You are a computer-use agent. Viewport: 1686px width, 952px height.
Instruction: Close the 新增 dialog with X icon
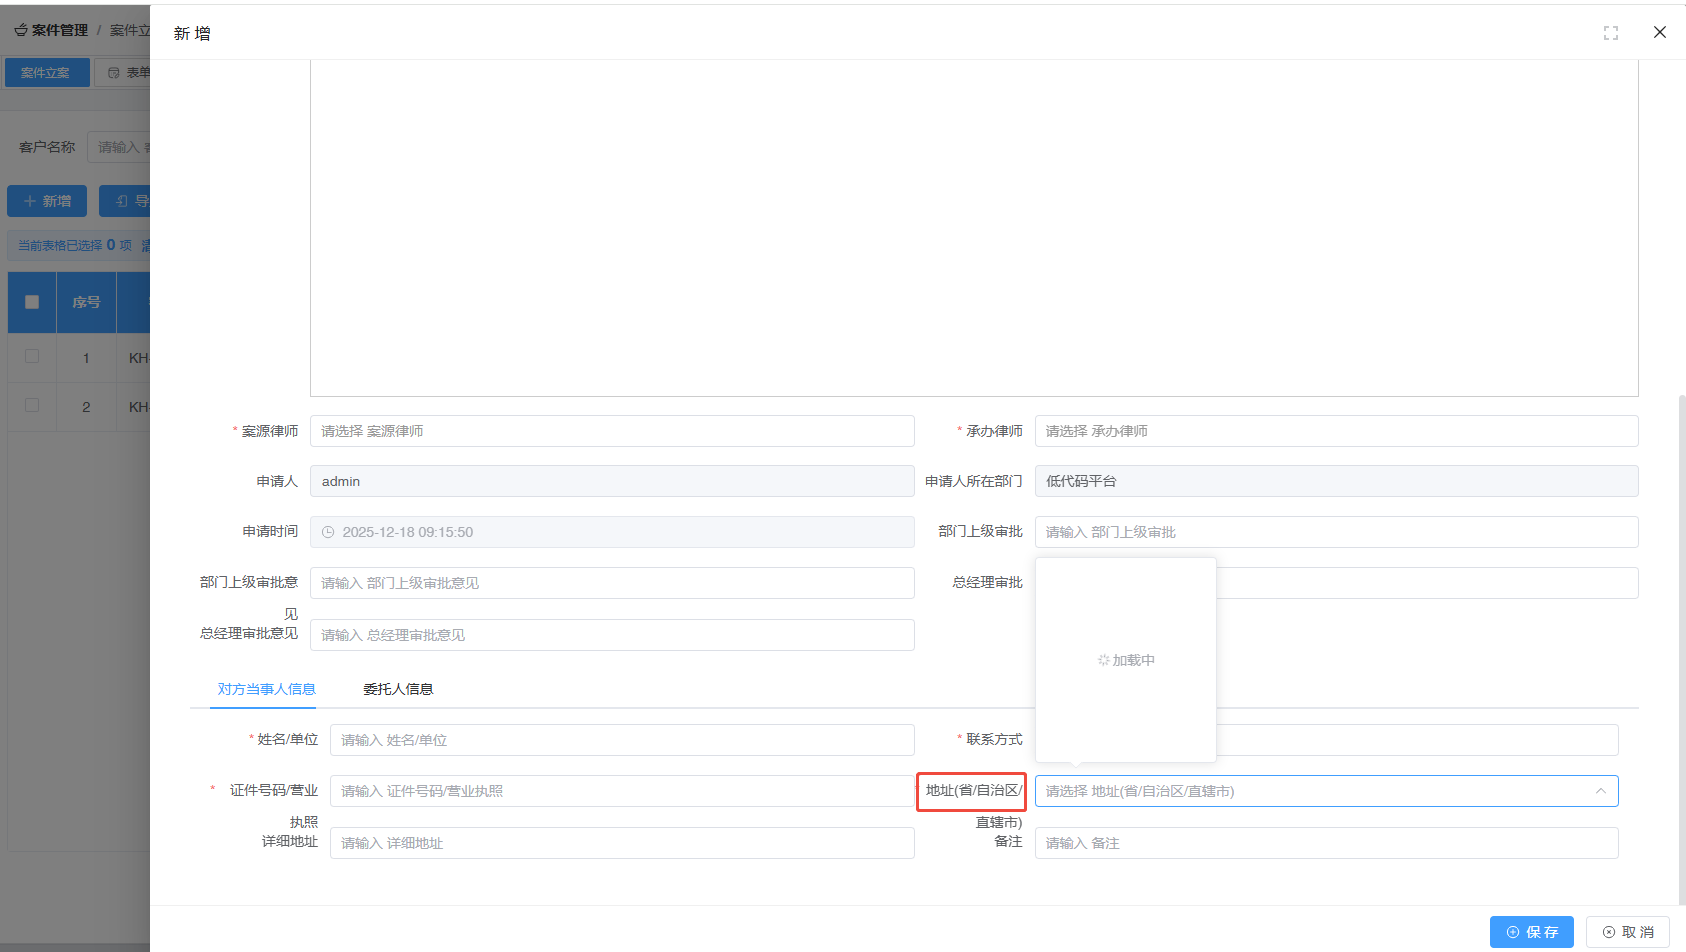(x=1659, y=32)
